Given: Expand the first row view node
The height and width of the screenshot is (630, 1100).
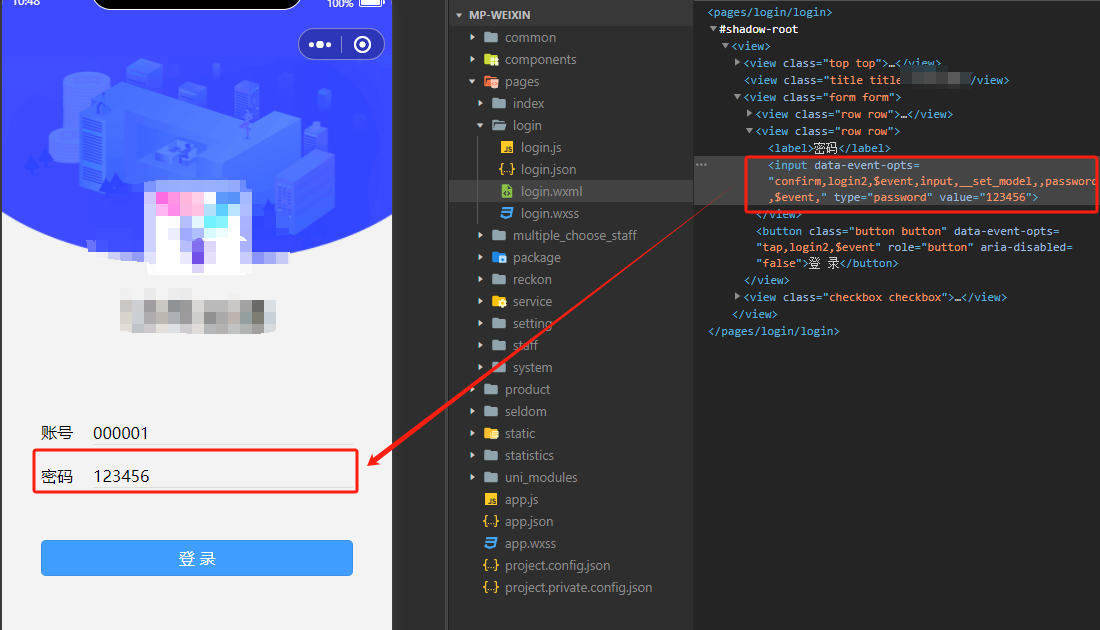Looking at the screenshot, I should pyautogui.click(x=749, y=114).
